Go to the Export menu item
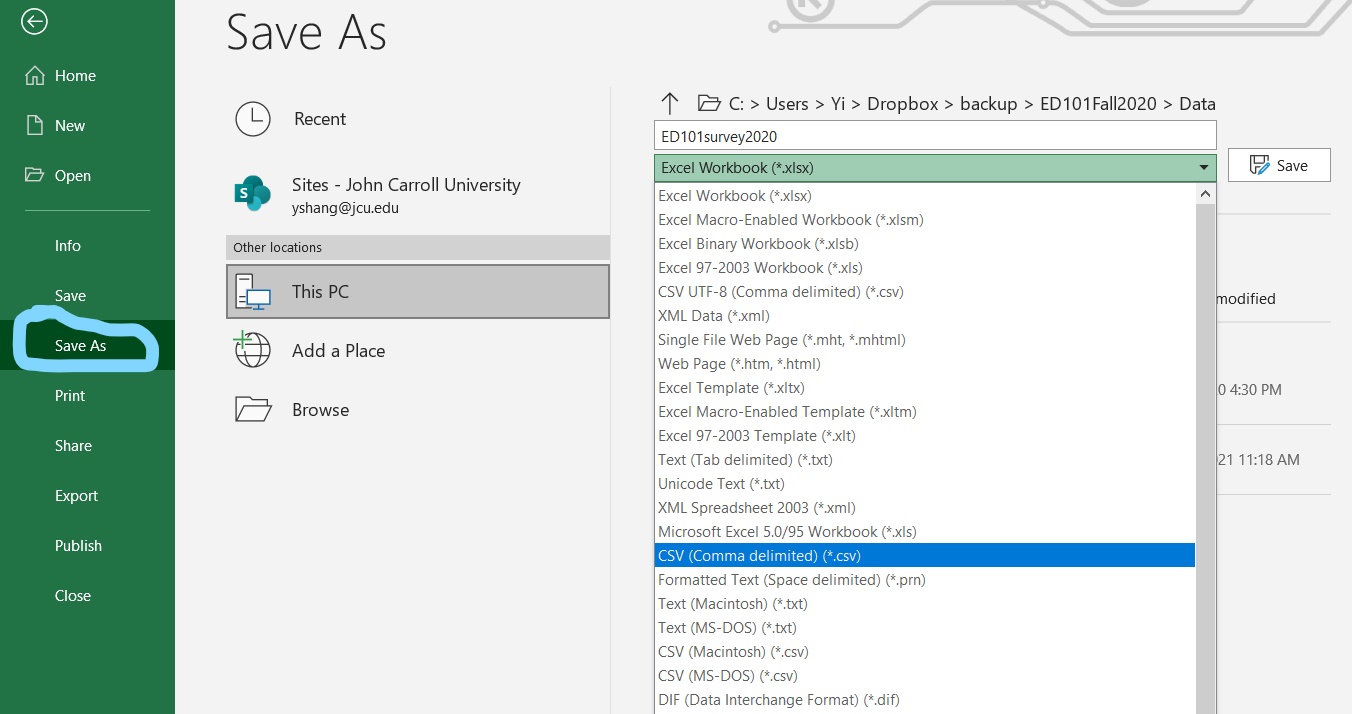 point(76,496)
